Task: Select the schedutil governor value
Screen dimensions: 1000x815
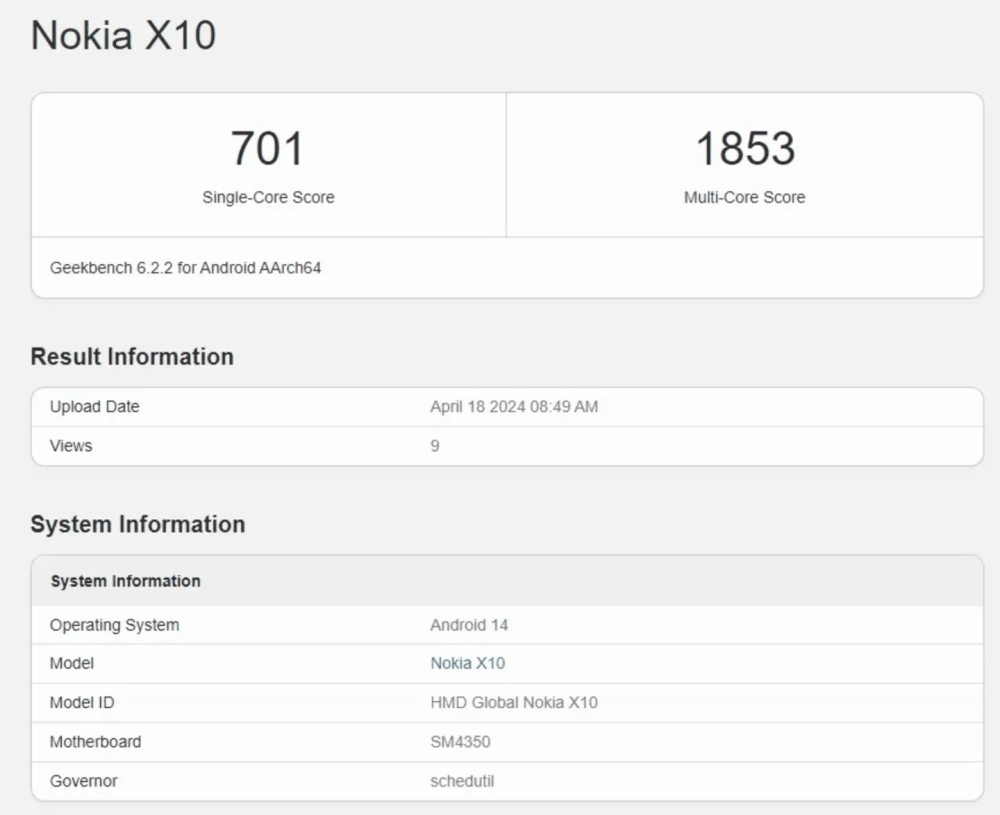Action: pos(461,781)
